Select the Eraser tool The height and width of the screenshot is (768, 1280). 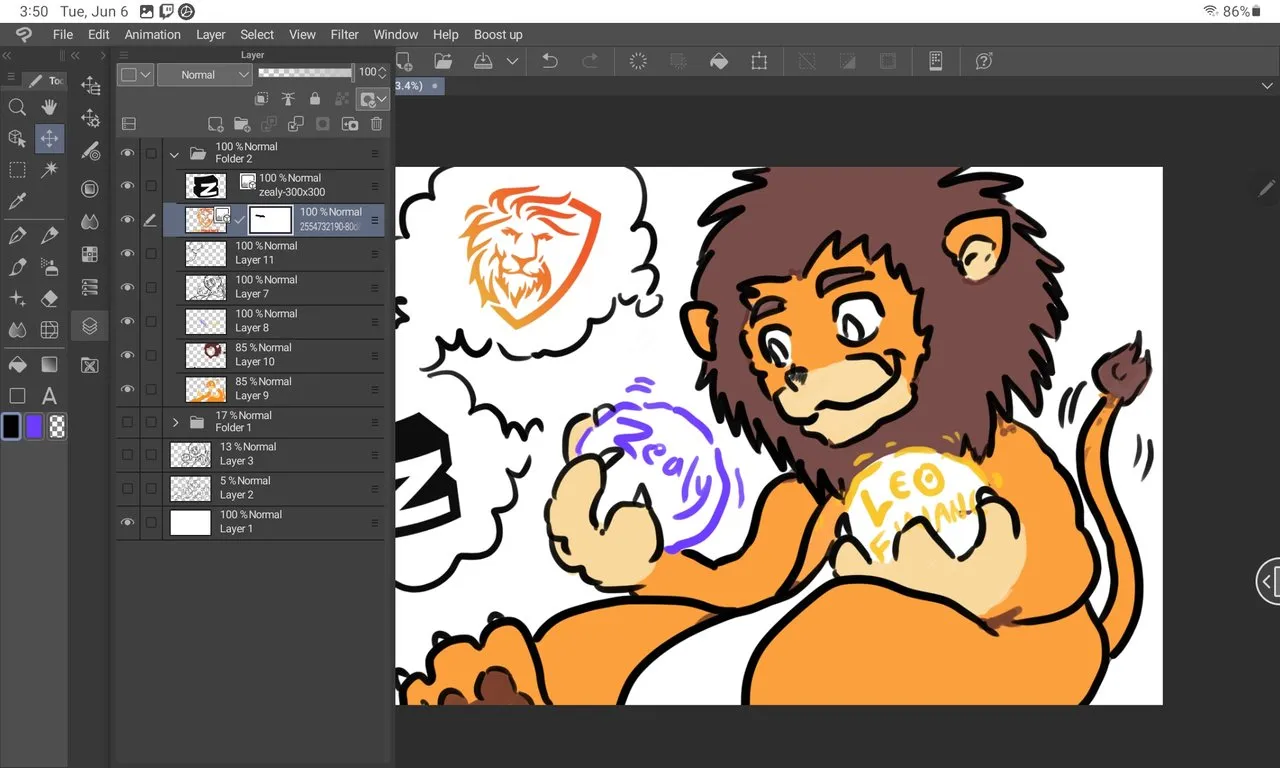49,298
